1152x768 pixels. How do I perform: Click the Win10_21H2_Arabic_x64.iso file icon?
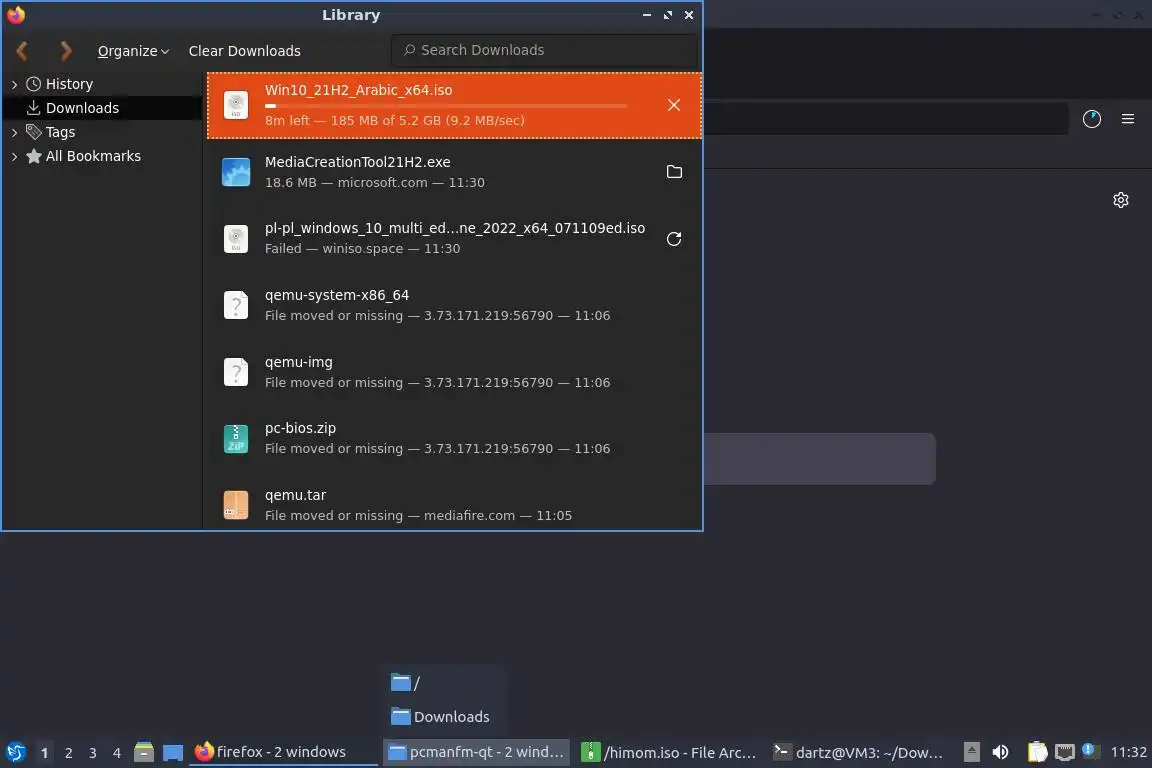(236, 105)
